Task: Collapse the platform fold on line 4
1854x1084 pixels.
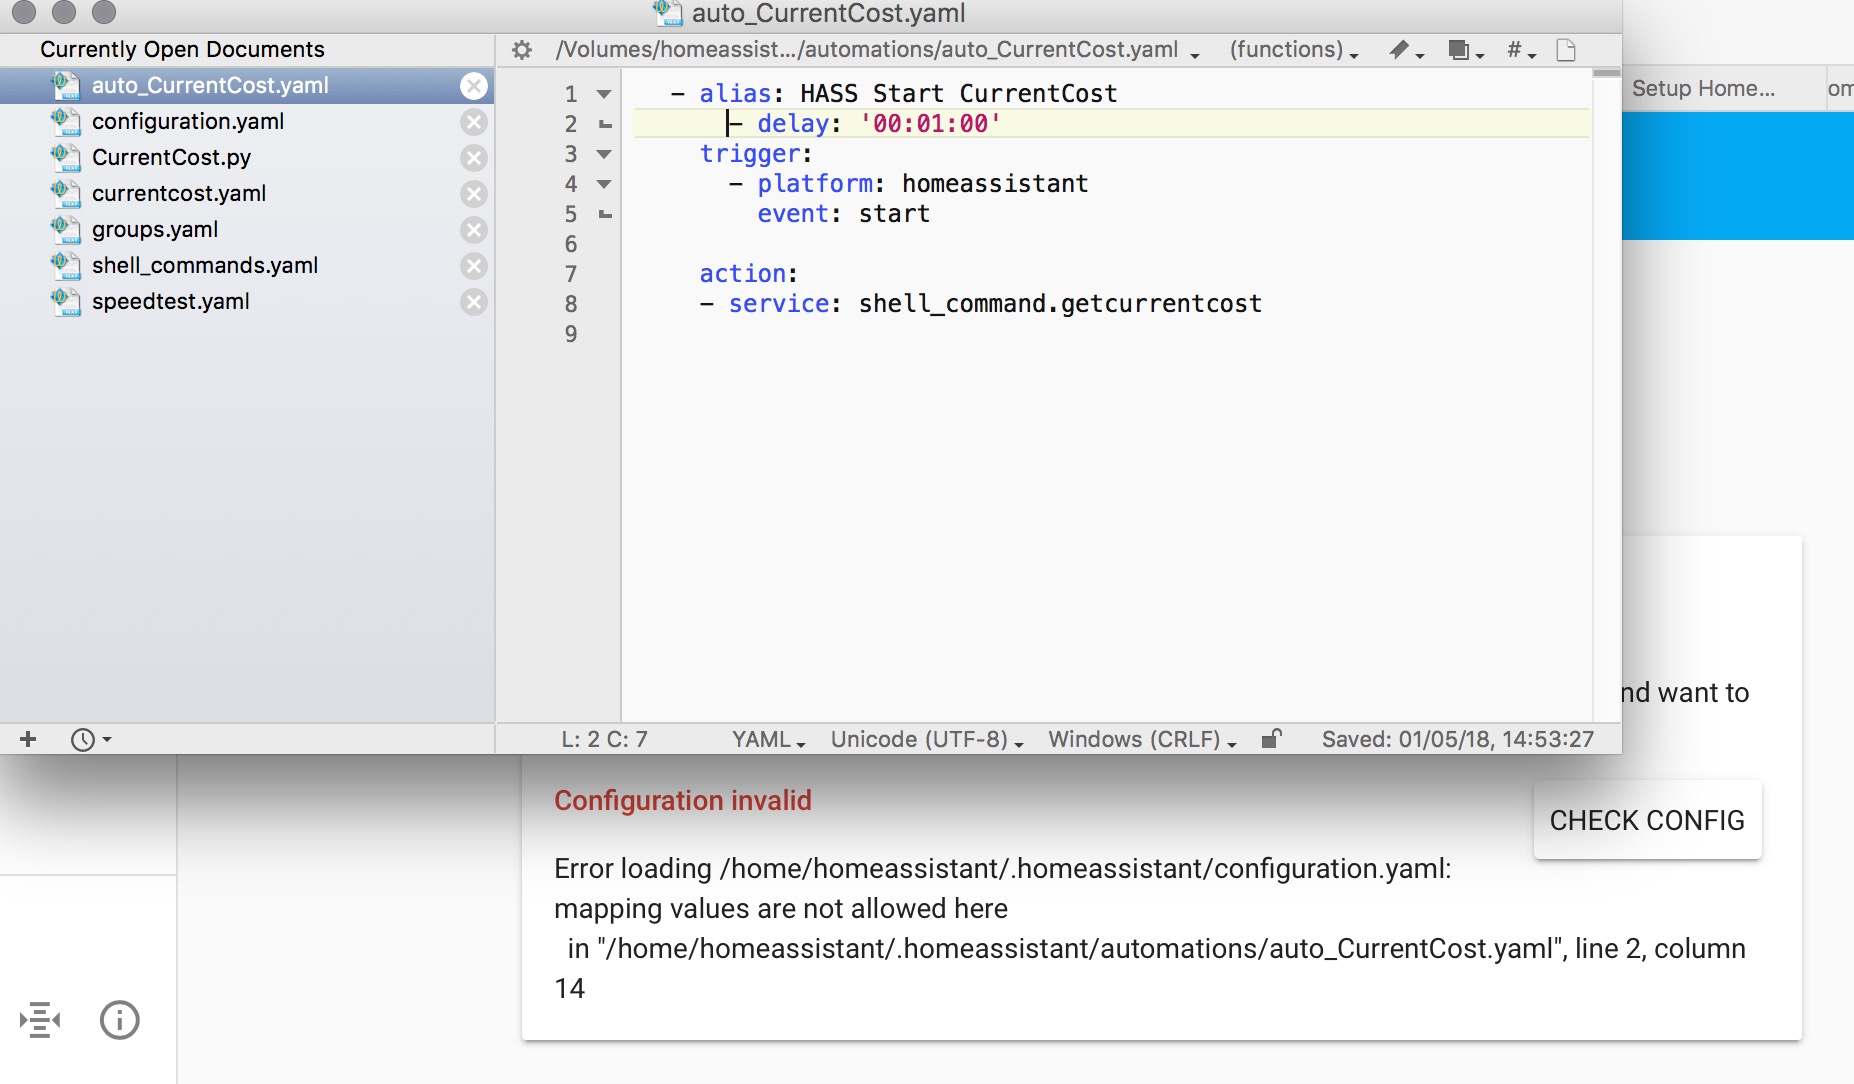Action: (604, 184)
